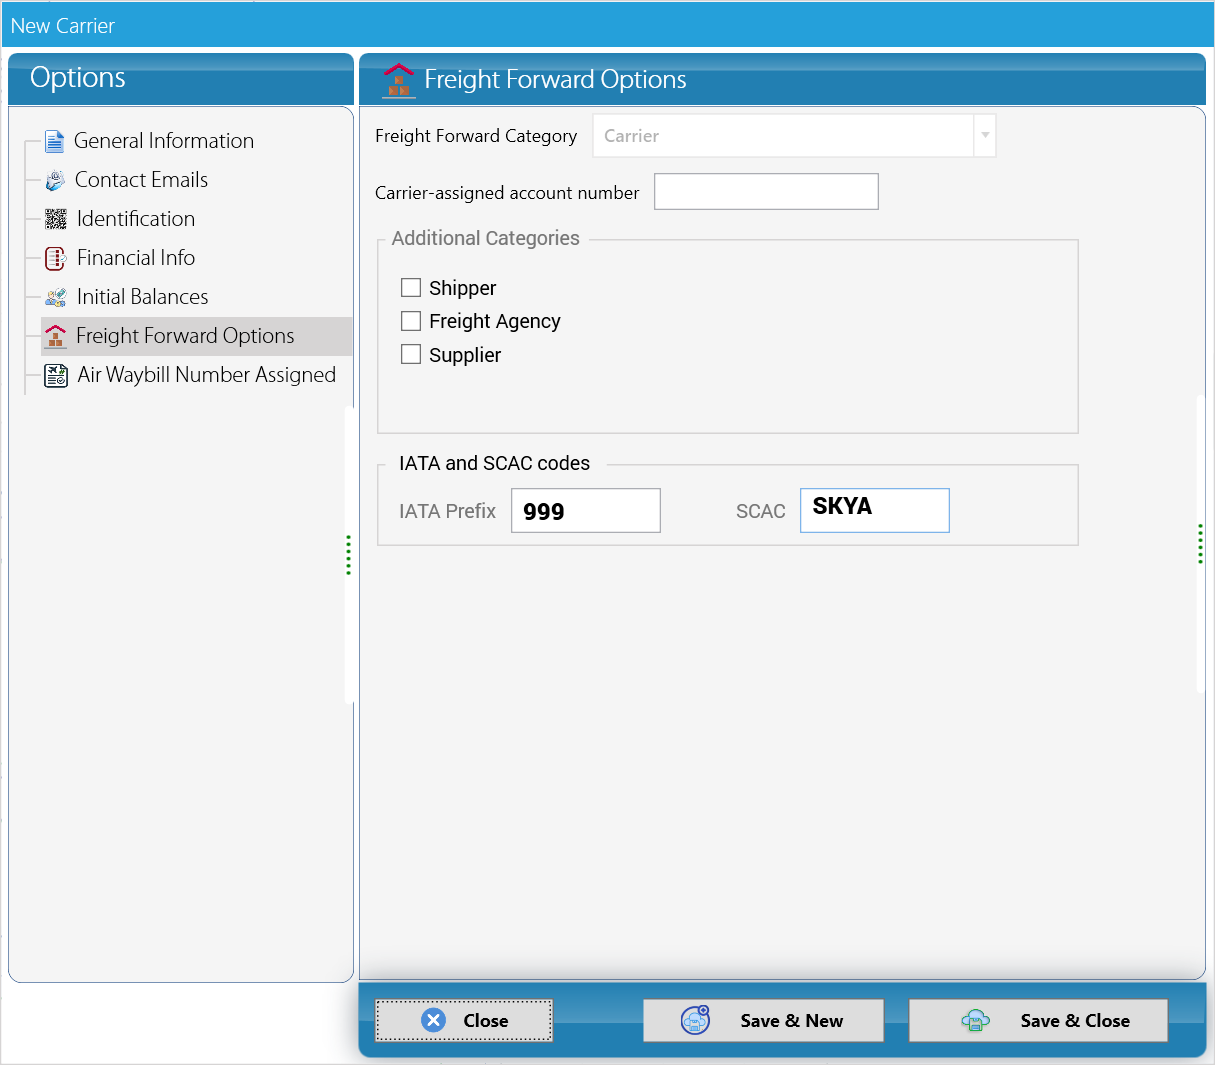Click the Freight Forward Category Carrier combo box

tap(794, 136)
